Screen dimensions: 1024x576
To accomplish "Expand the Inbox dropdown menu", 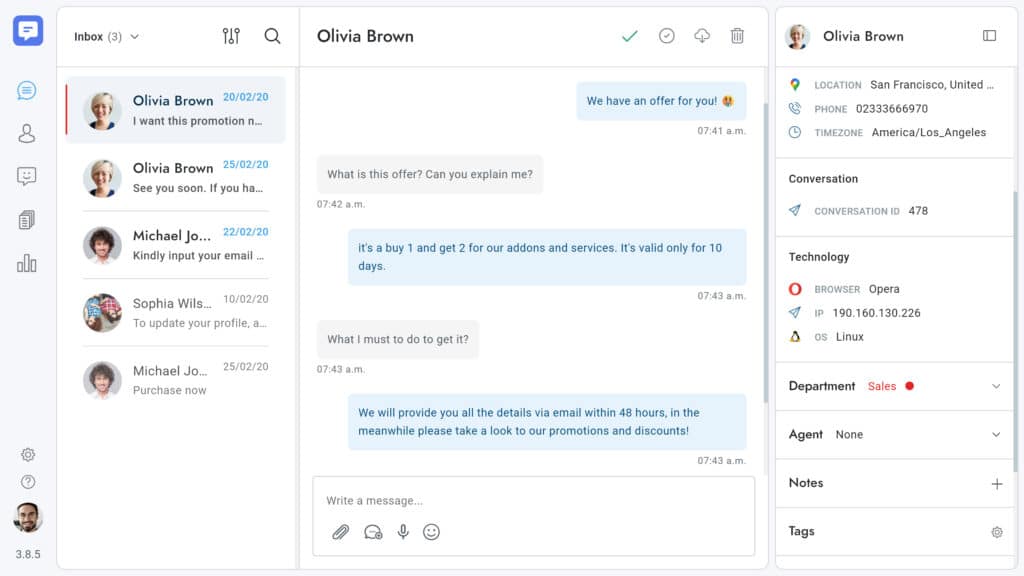I will coord(107,37).
